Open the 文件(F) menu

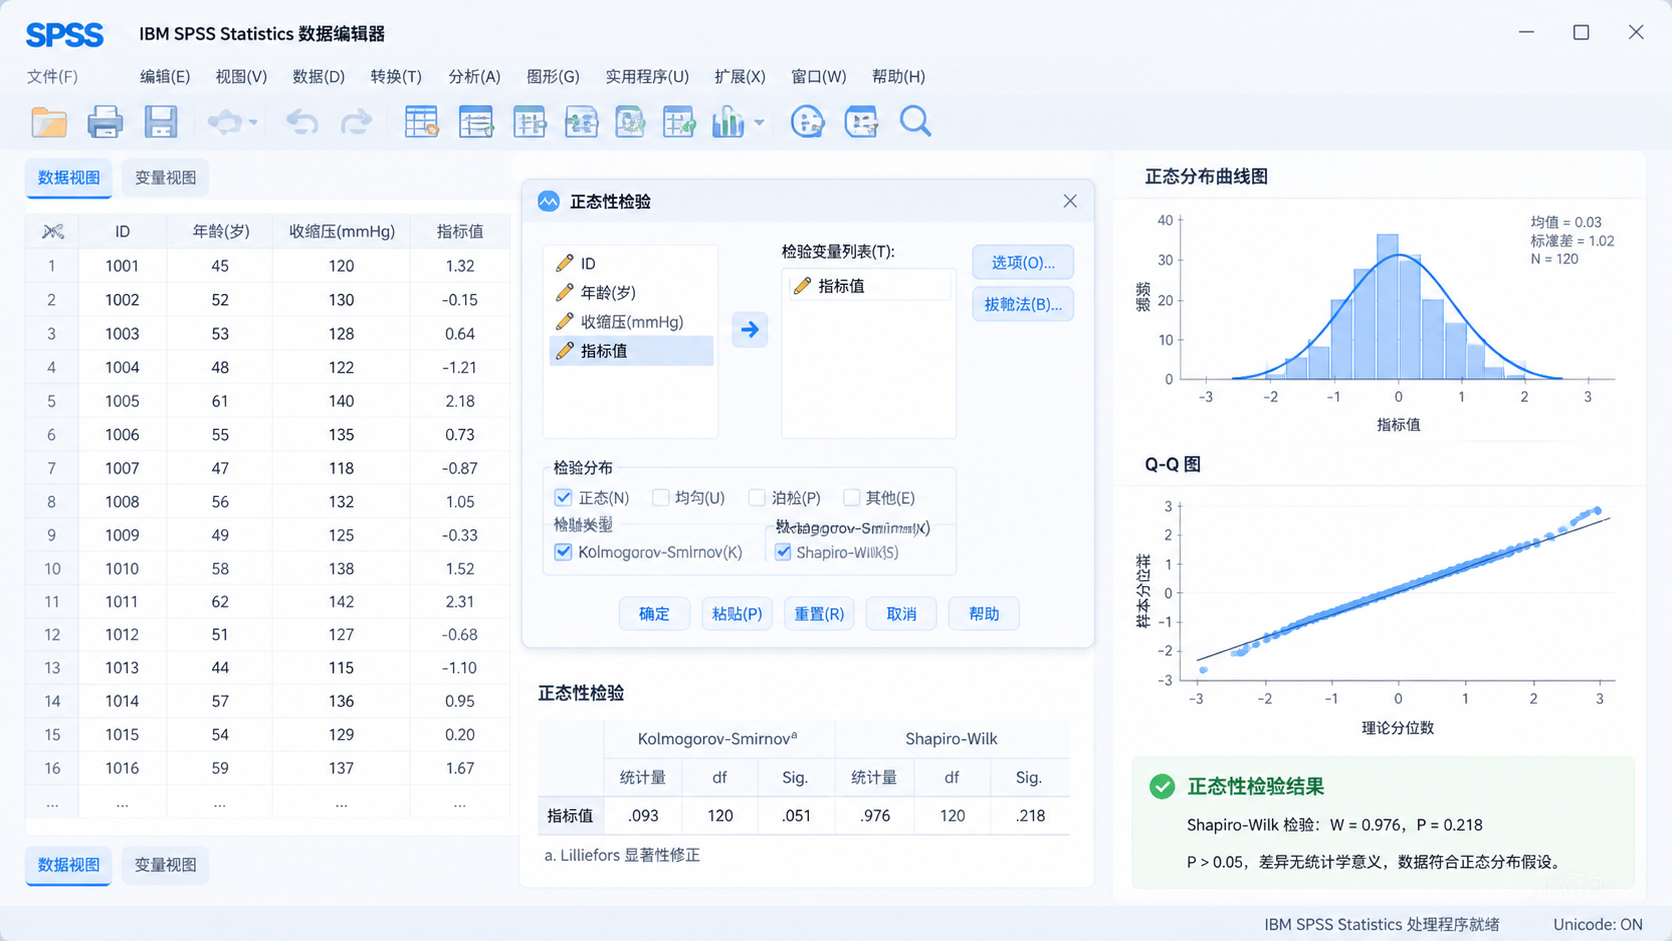pos(52,76)
